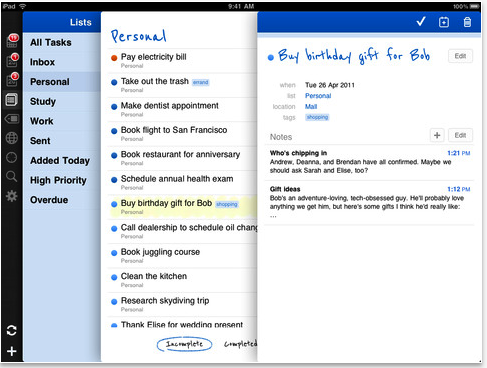Image resolution: width=487 pixels, height=368 pixels.
Task: Tap Wi-Fi indicator in iPad status bar
Action: pyautogui.click(x=22, y=6)
